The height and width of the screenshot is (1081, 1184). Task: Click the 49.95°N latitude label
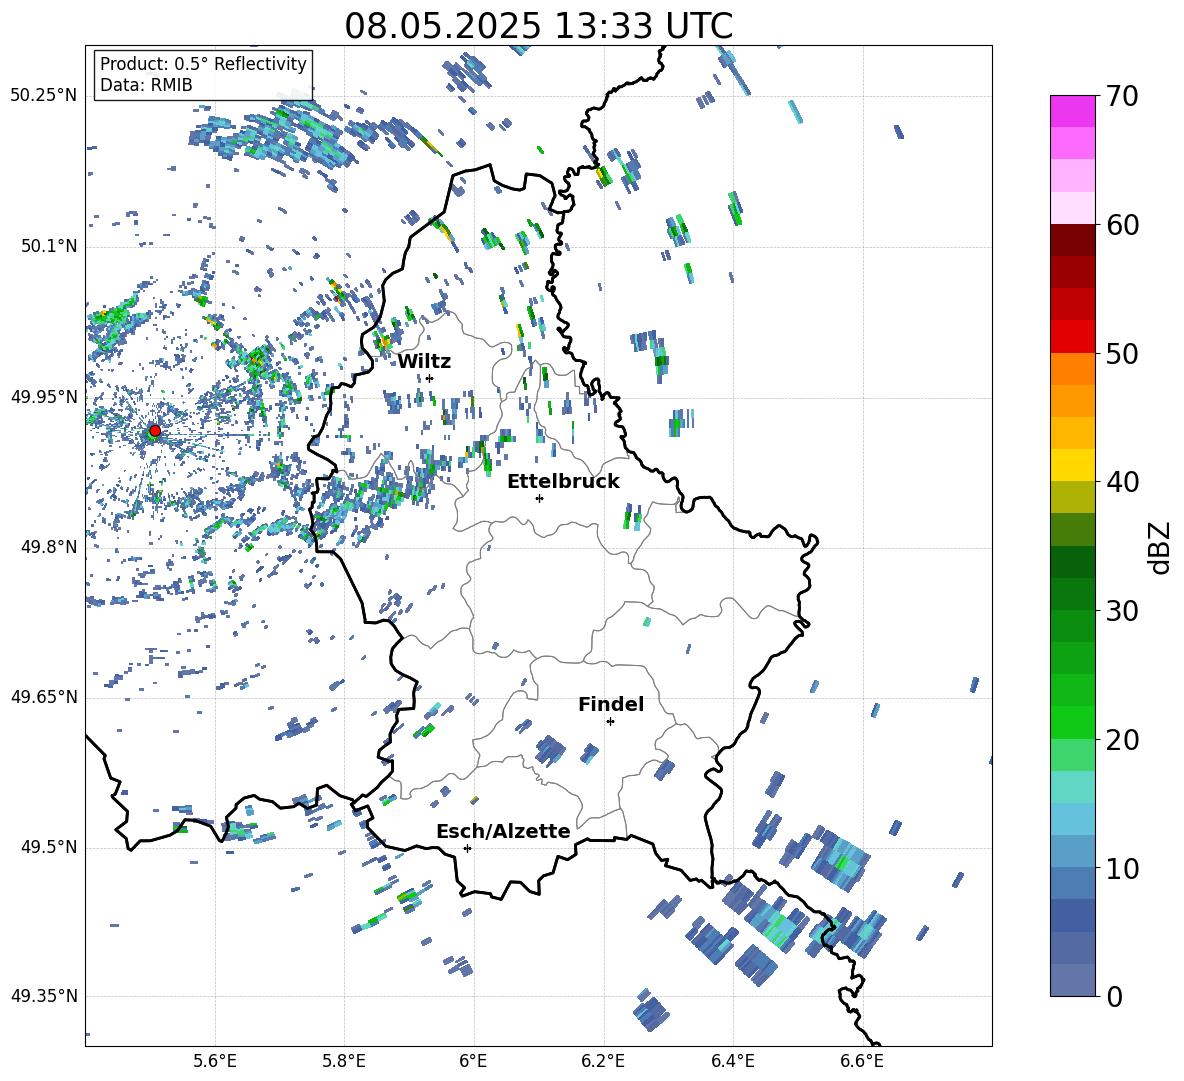click(x=44, y=397)
